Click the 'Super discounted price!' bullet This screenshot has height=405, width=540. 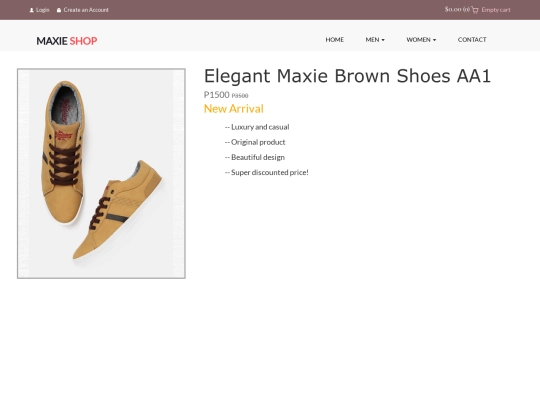(x=267, y=173)
